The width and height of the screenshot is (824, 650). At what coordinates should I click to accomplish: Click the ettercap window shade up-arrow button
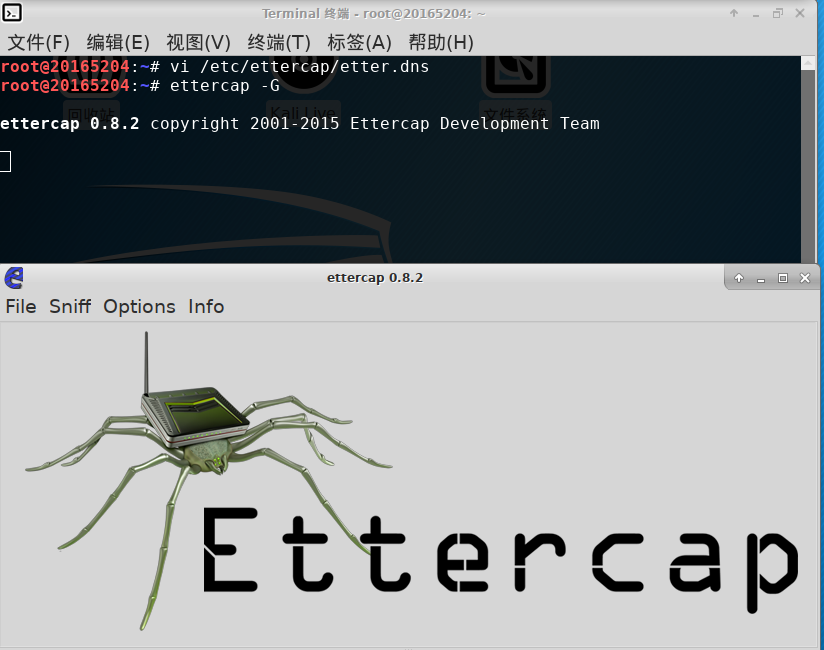click(x=739, y=278)
